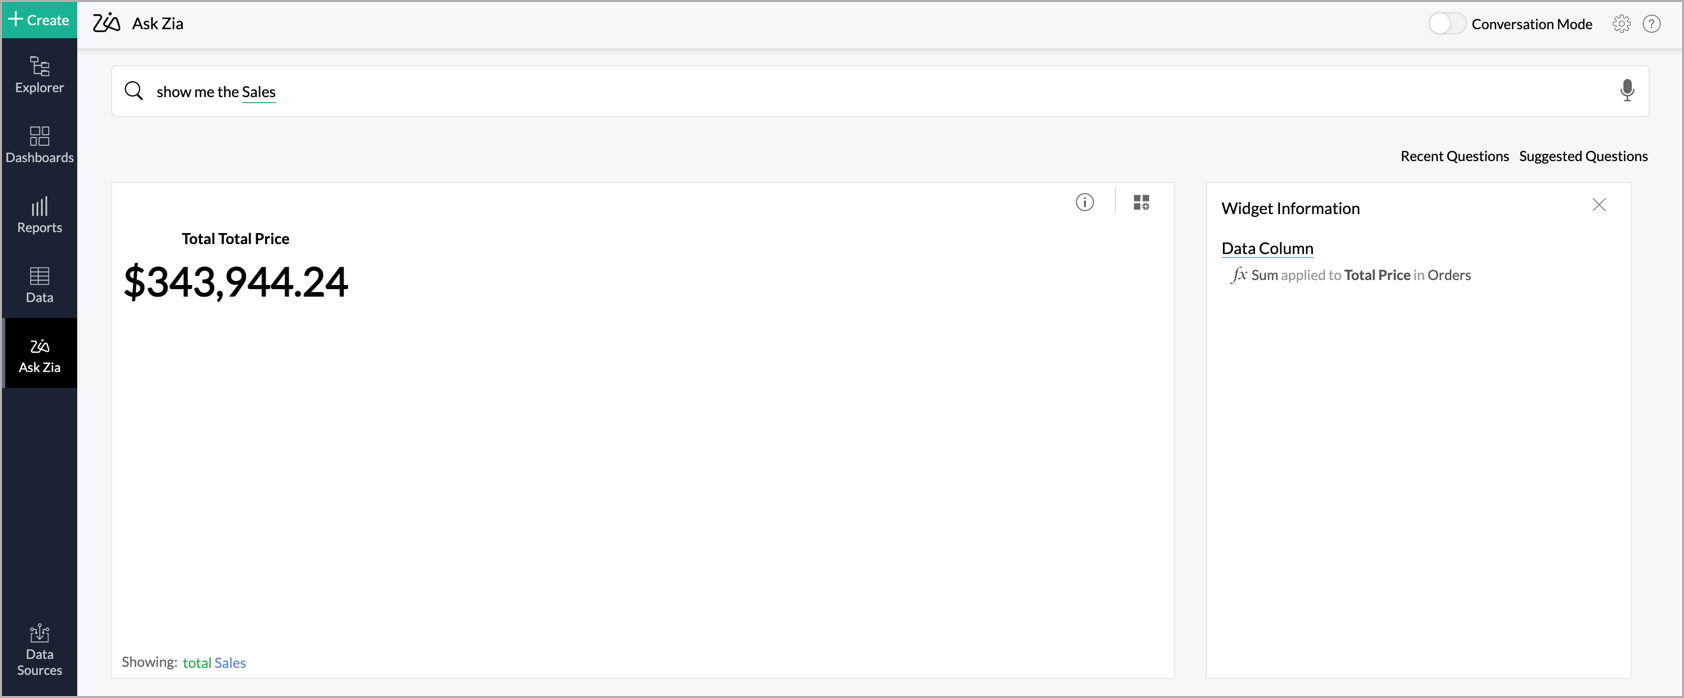Click the search magnifier icon
Viewport: 1684px width, 698px height.
pos(134,91)
